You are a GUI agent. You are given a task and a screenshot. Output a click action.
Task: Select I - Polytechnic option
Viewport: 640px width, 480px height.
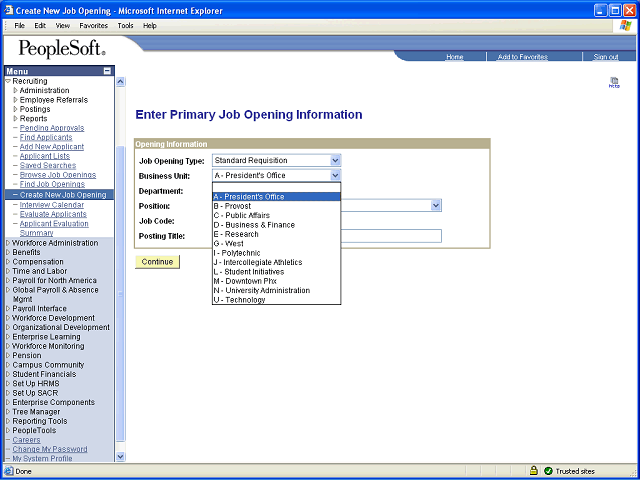276,253
